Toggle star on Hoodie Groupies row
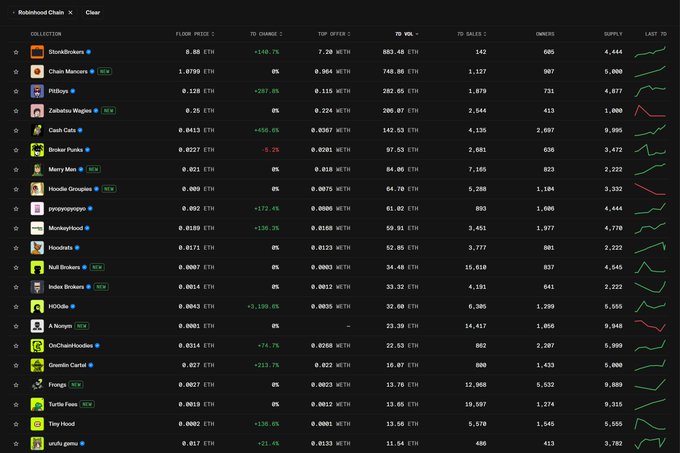Image resolution: width=680 pixels, height=453 pixels. (x=16, y=189)
